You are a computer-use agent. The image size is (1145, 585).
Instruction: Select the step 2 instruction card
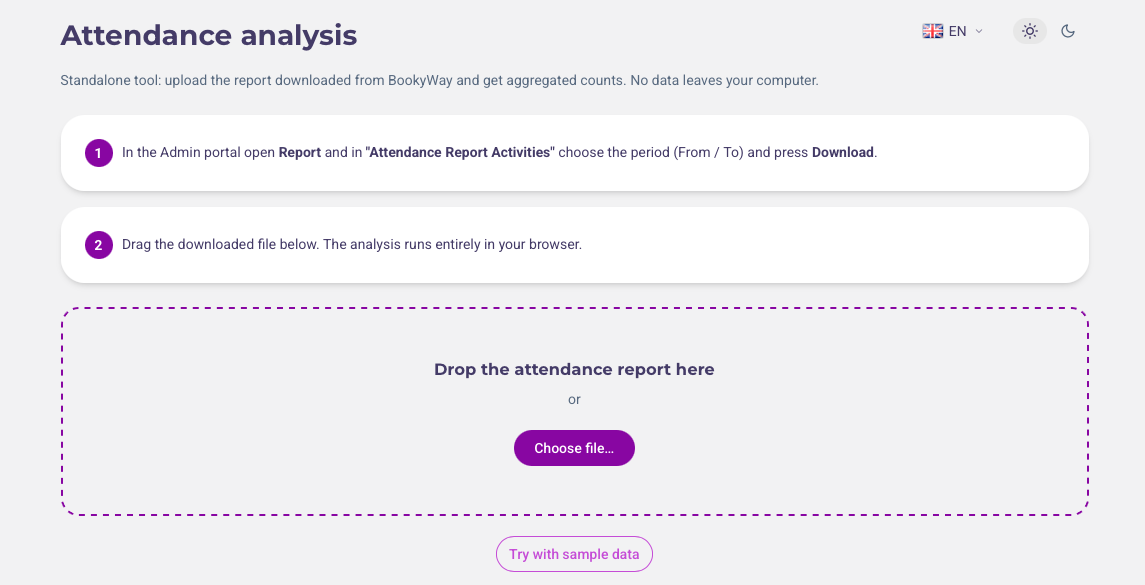(575, 245)
